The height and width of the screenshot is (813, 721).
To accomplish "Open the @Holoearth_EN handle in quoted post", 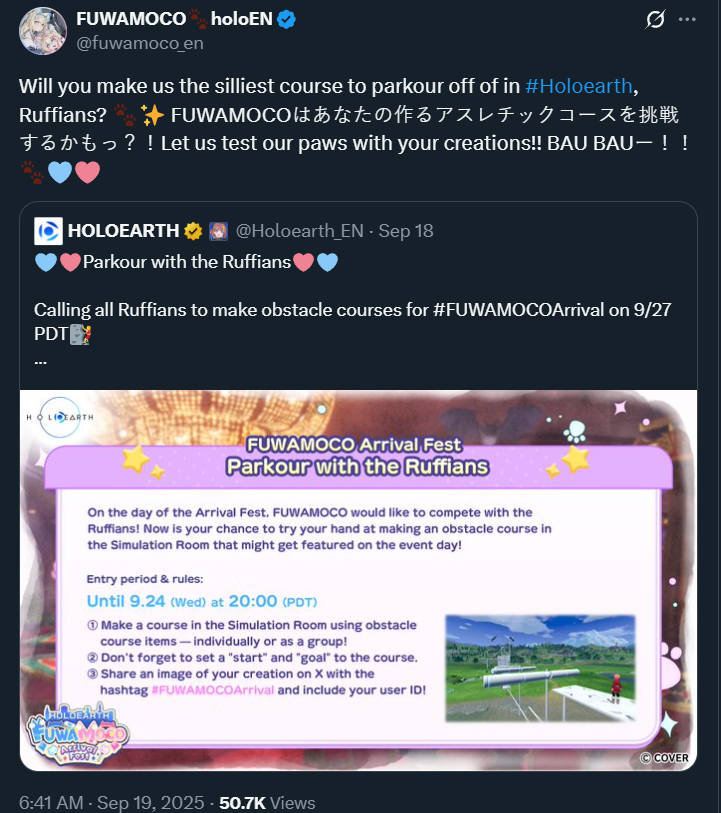I will 300,231.
